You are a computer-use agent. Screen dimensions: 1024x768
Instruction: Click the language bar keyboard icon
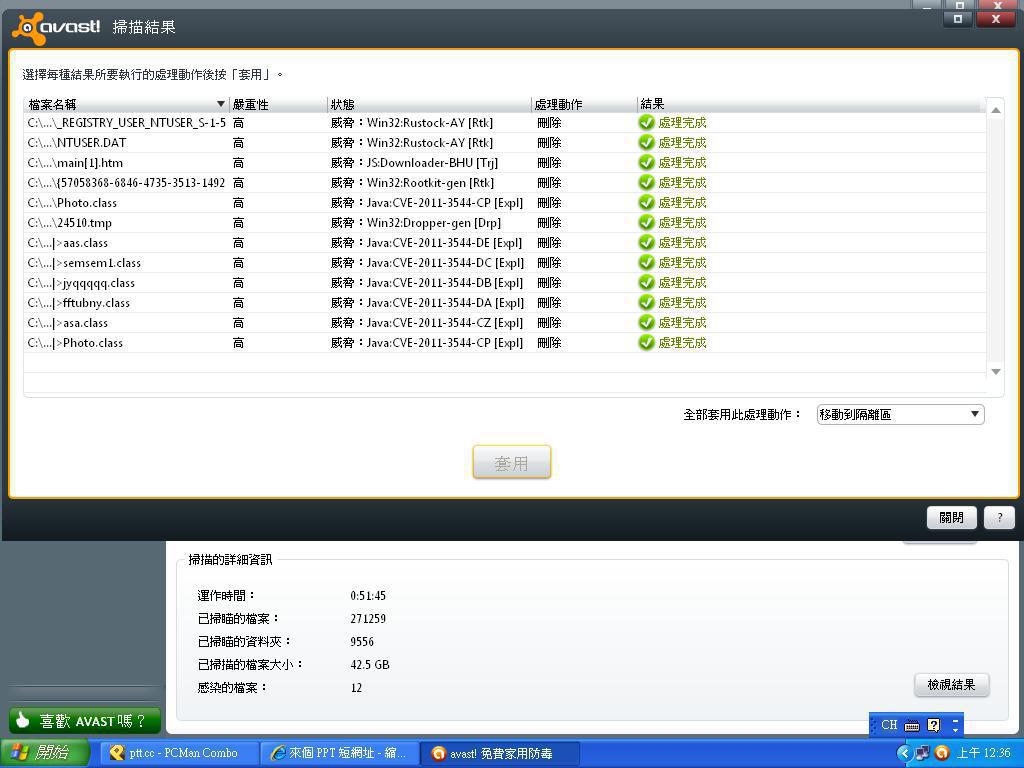912,725
